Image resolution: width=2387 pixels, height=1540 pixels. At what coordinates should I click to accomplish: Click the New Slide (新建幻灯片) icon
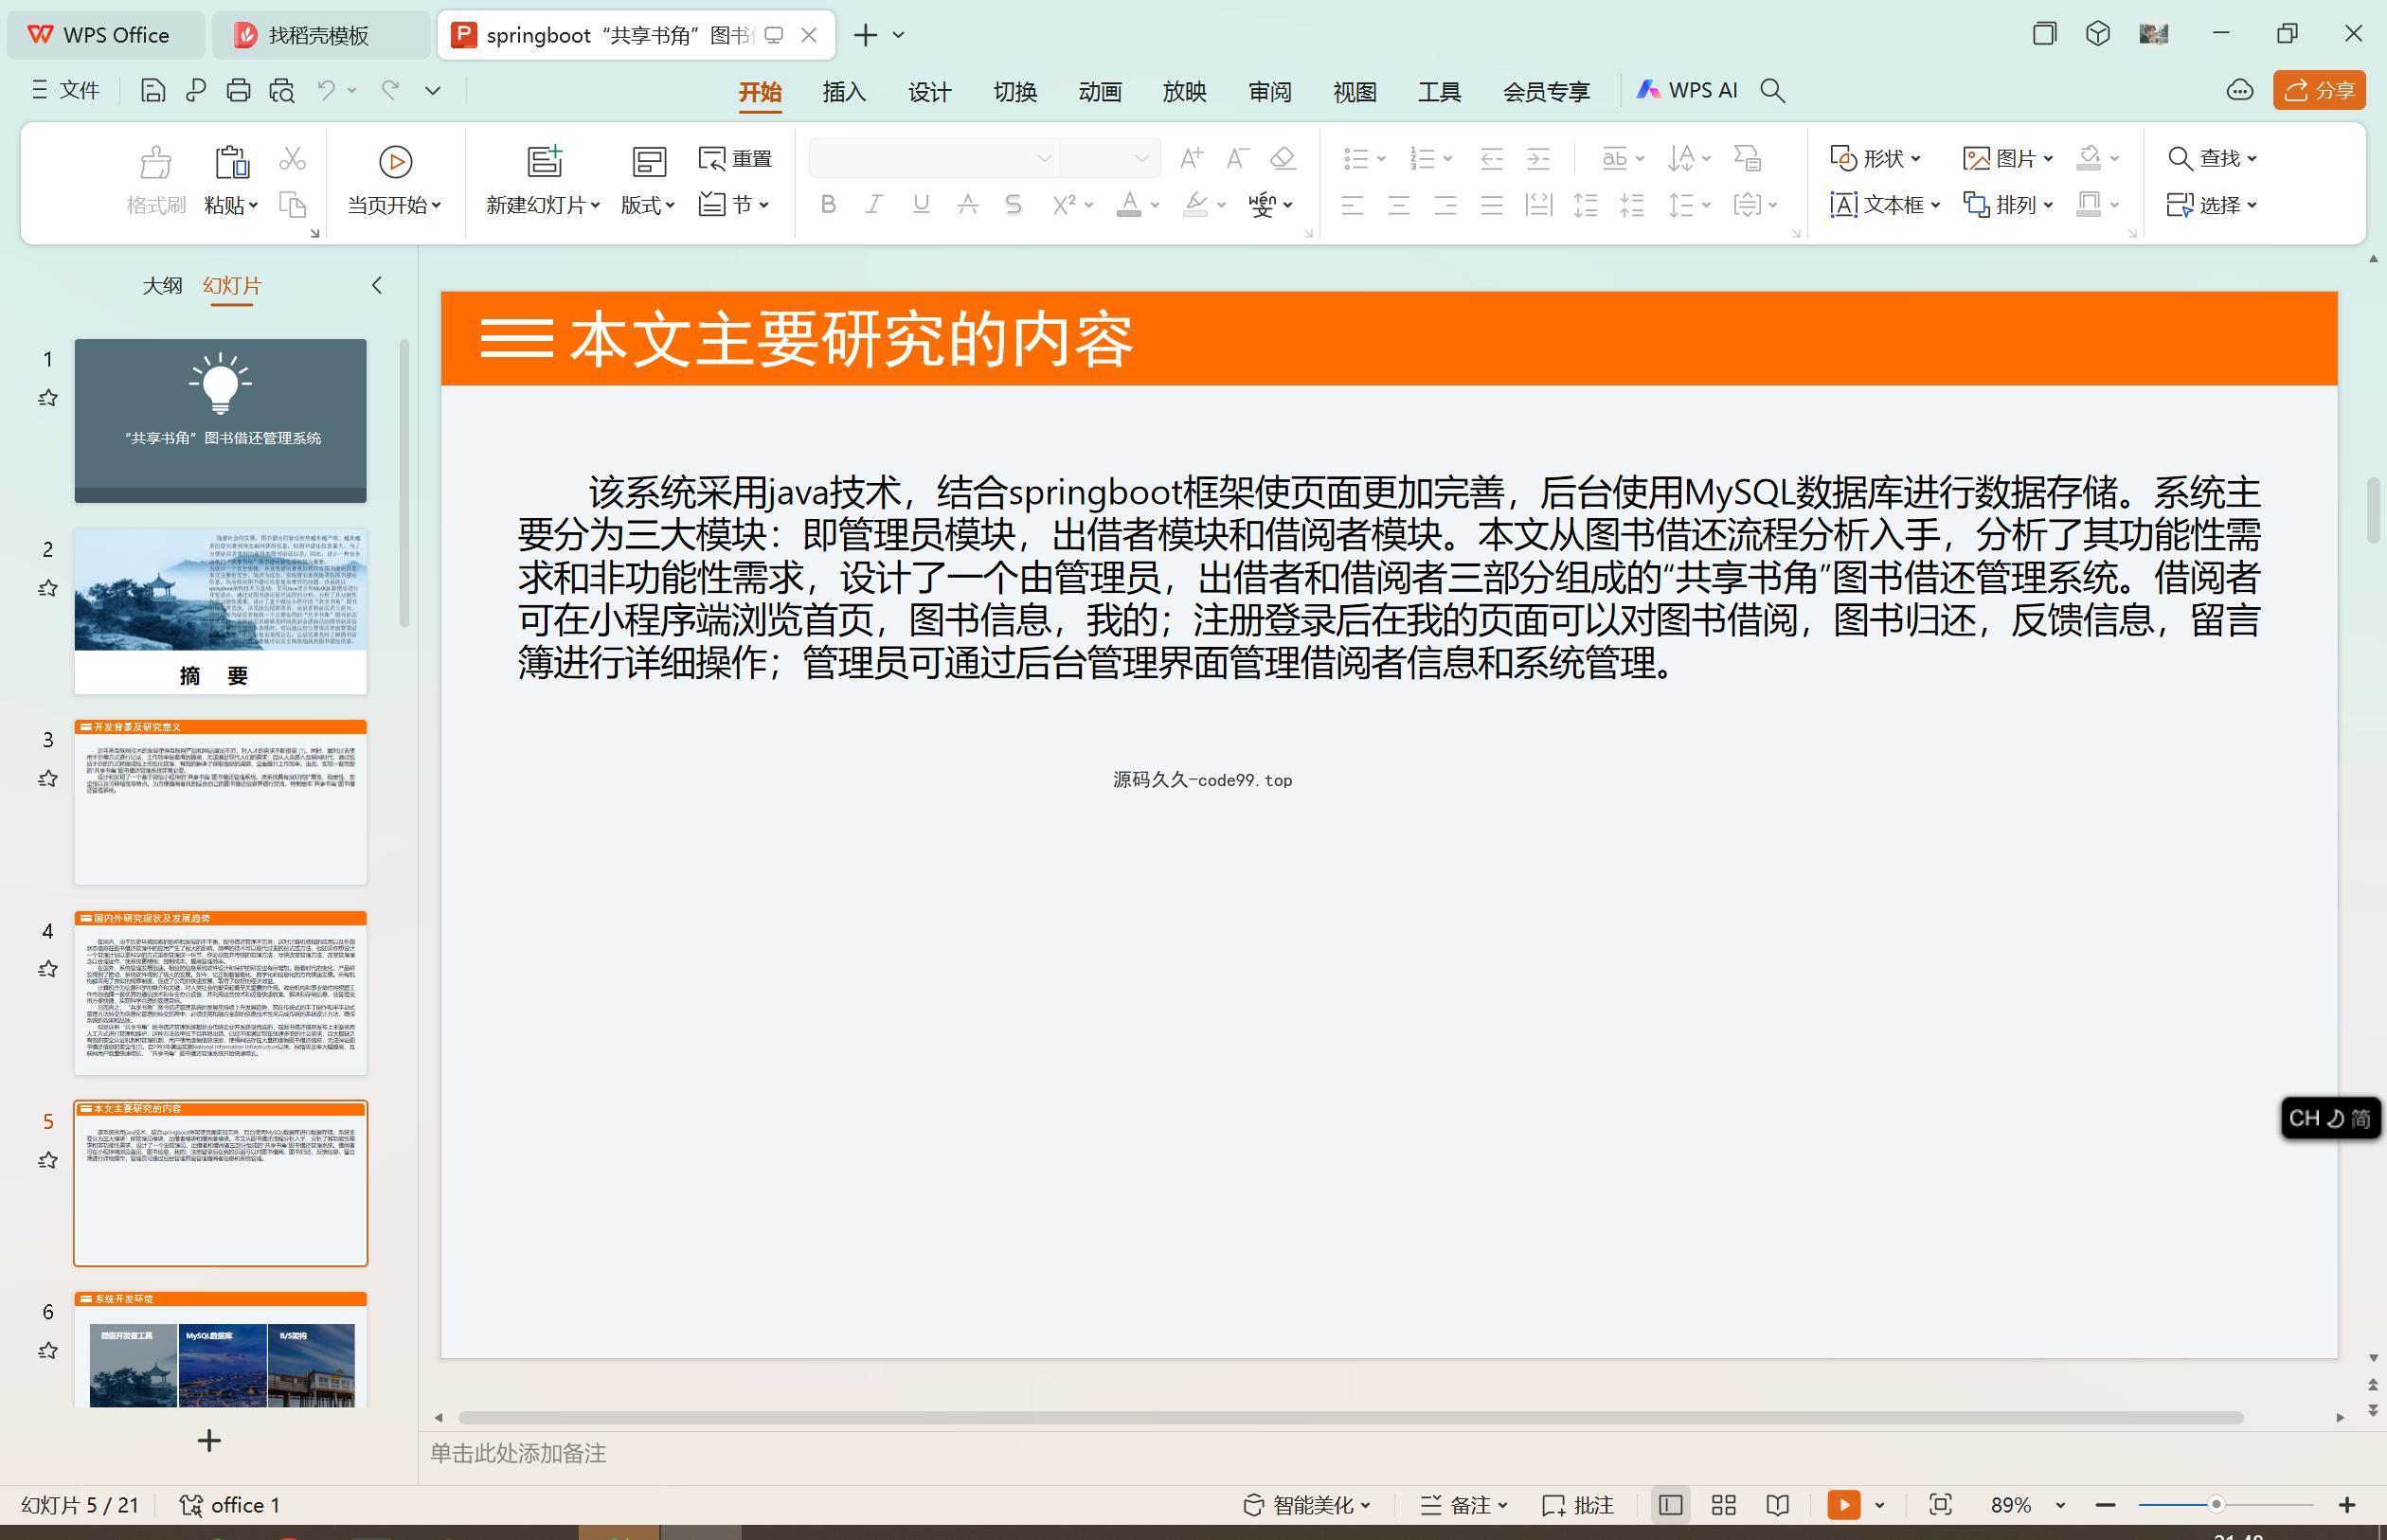coord(545,161)
